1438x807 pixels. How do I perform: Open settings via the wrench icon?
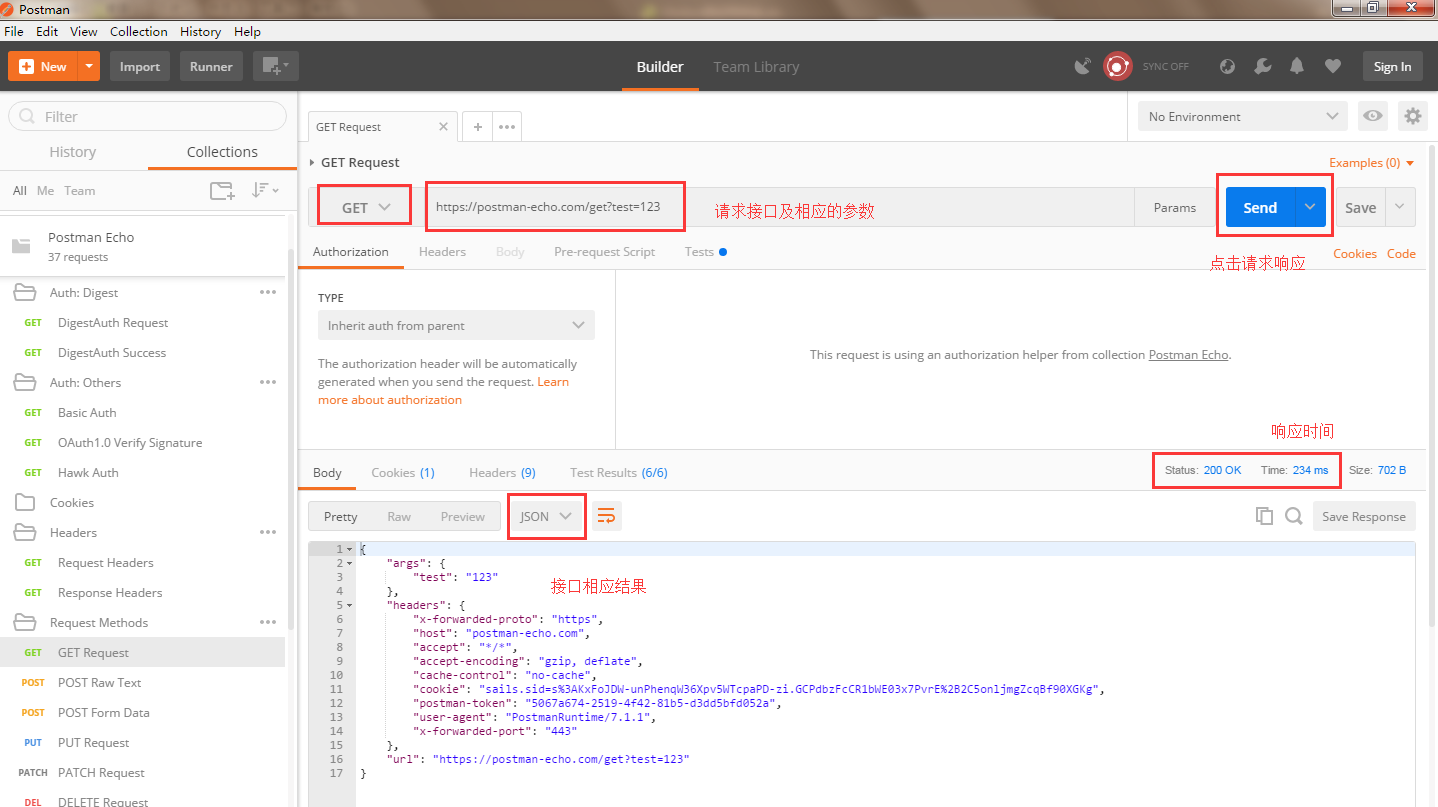pos(1262,67)
